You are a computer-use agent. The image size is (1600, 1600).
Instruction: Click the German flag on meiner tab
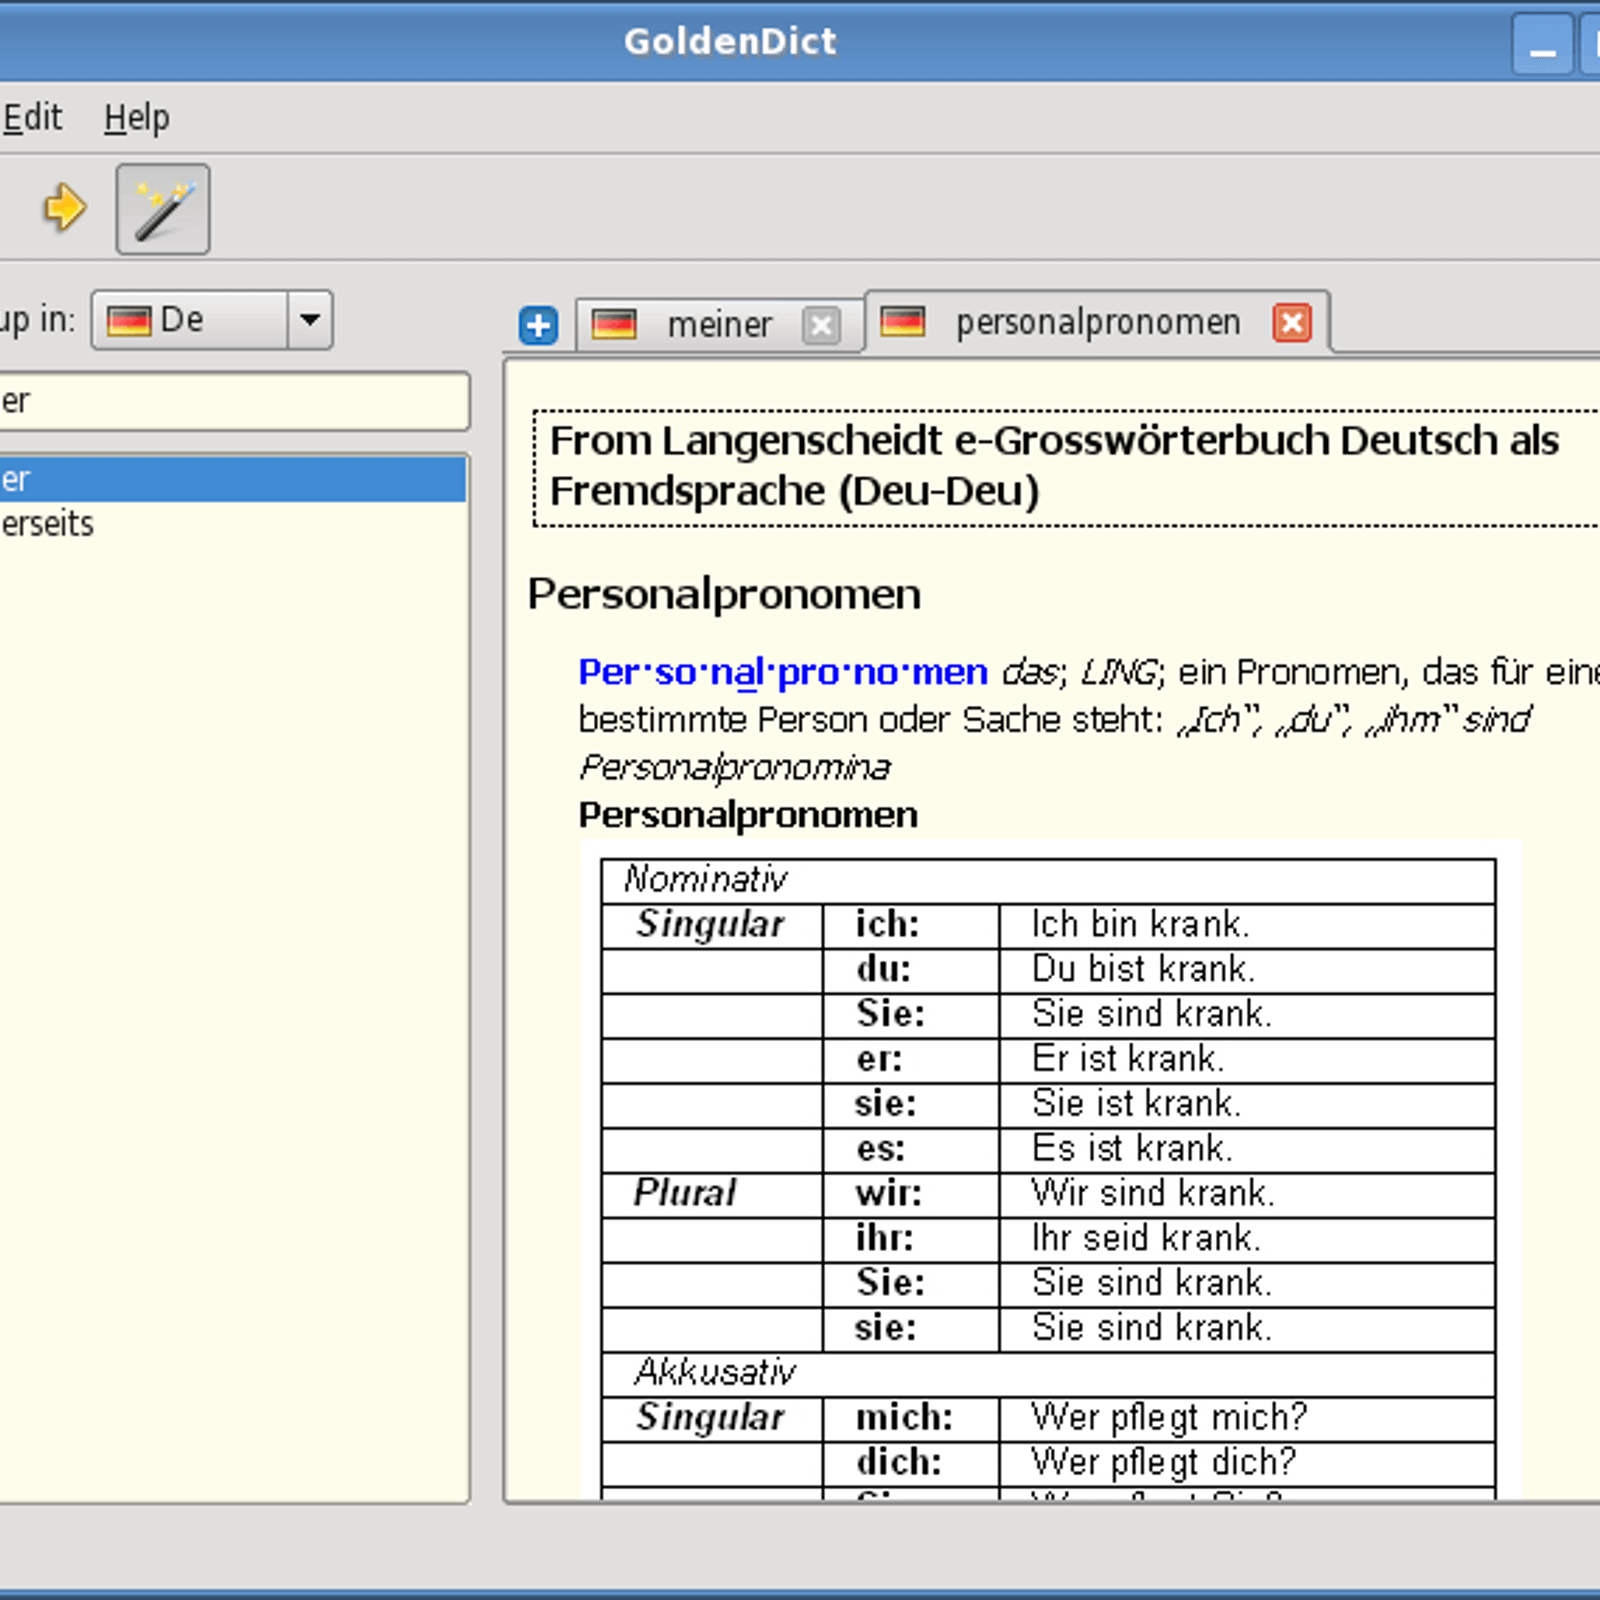tap(614, 324)
